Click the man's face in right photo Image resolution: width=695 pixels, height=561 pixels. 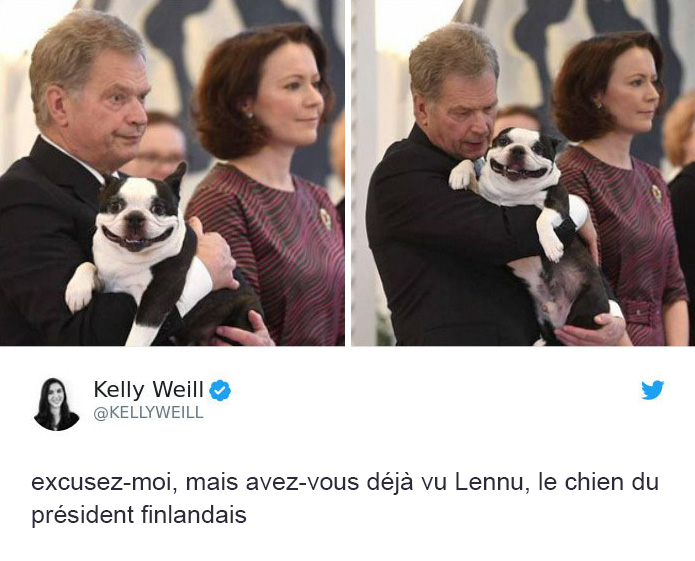coord(467,115)
